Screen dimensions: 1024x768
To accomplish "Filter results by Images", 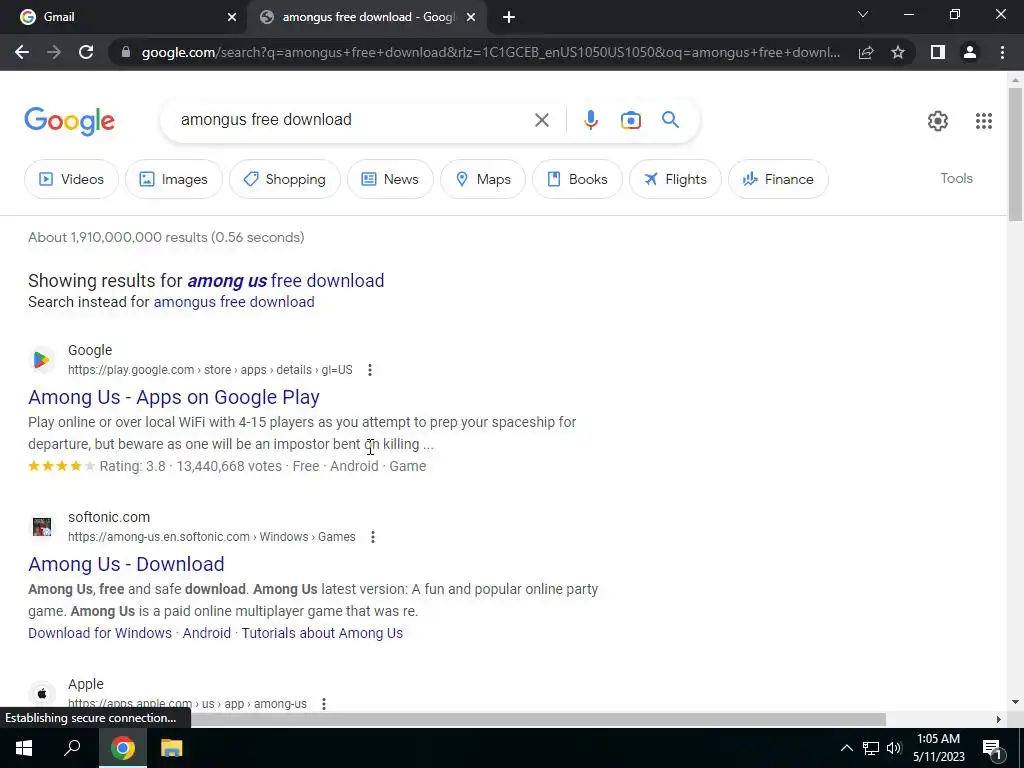I will point(174,179).
